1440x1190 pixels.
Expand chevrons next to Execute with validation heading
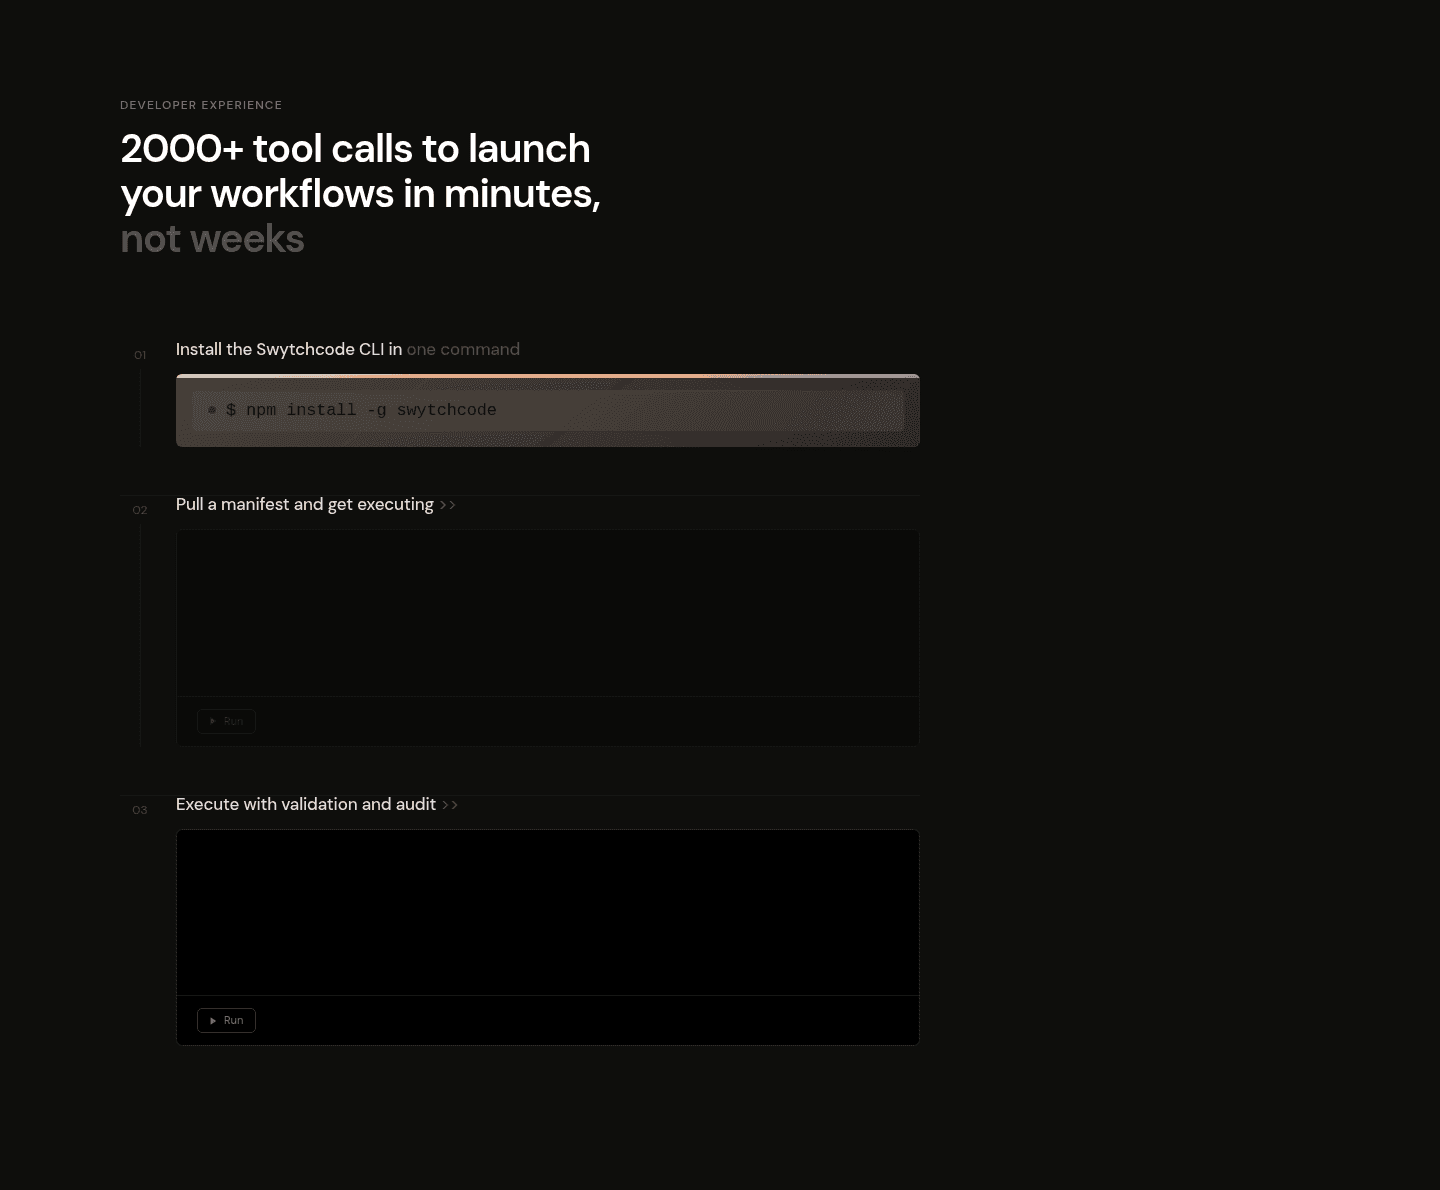tap(450, 805)
